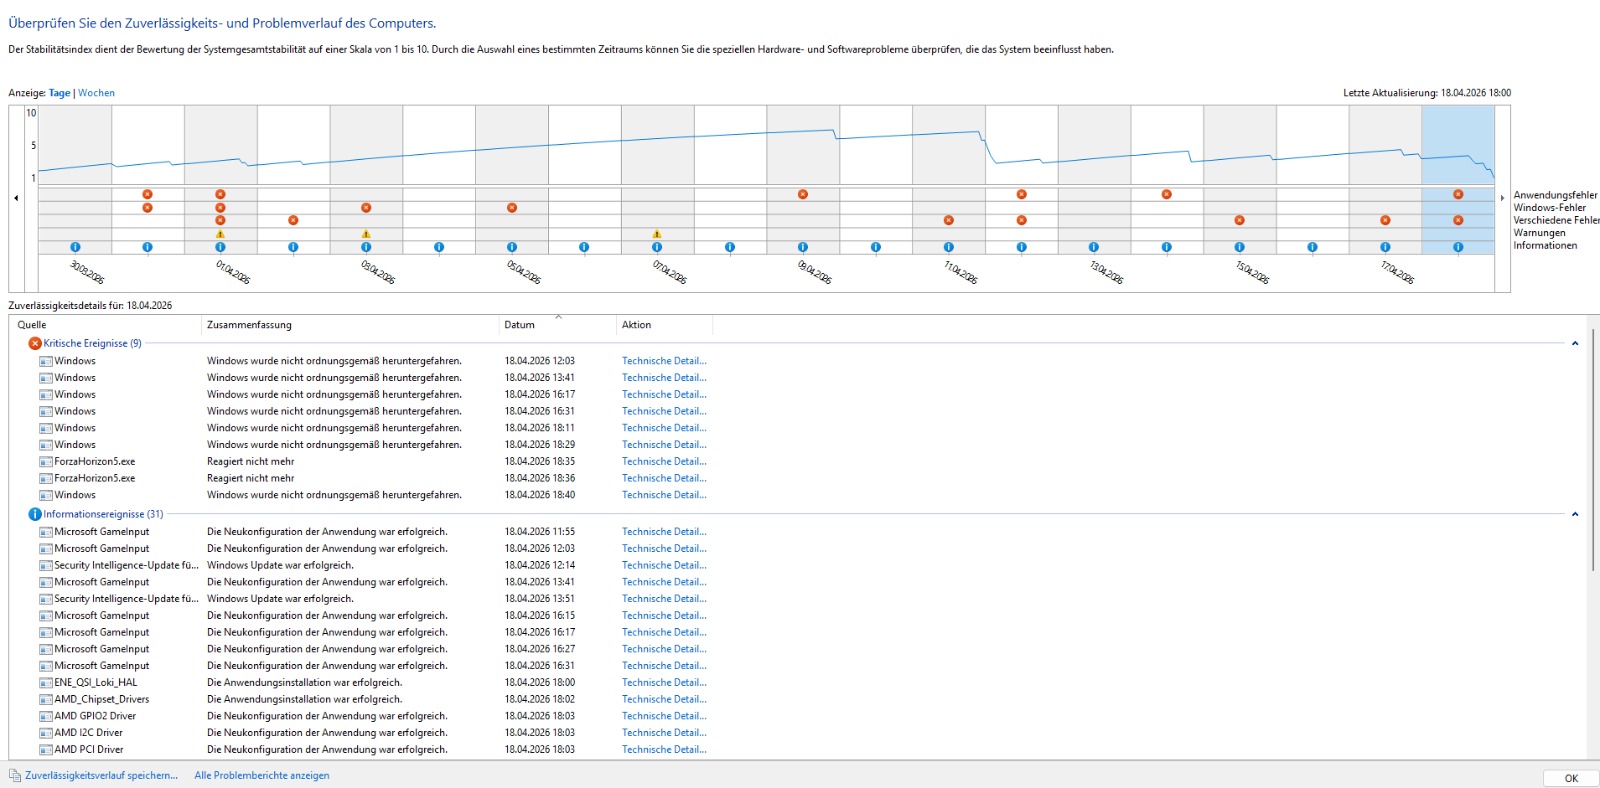
Task: Select yellow warning icon on 03.04.2026
Action: pos(366,234)
